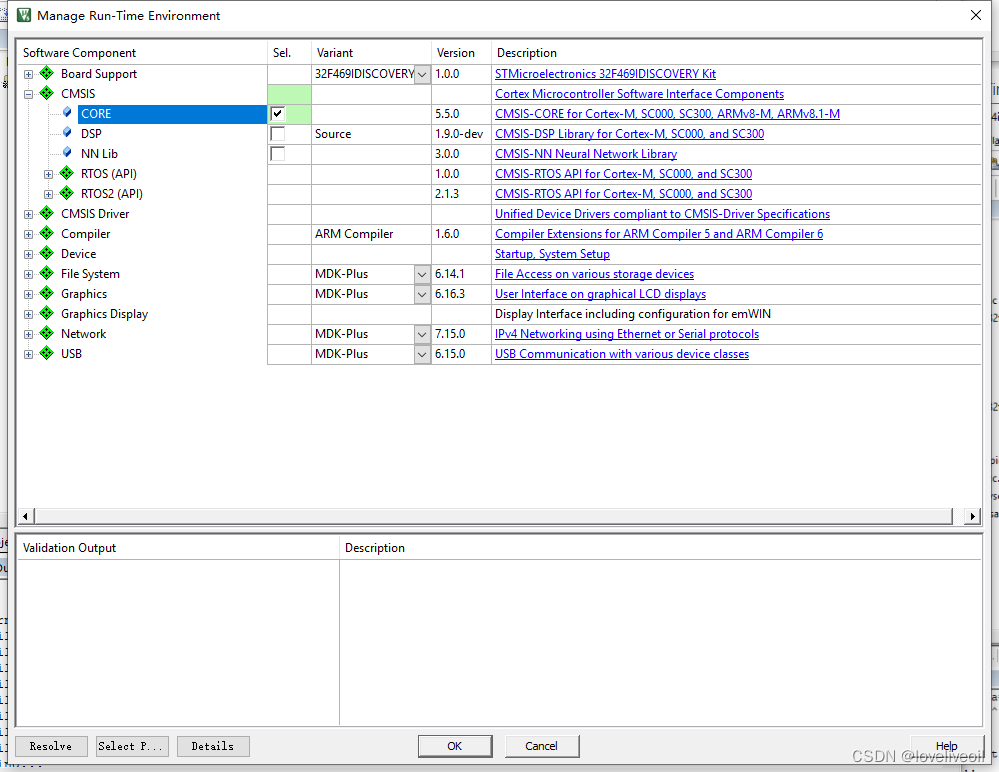999x772 pixels.
Task: Click the Details button
Action: (x=213, y=746)
